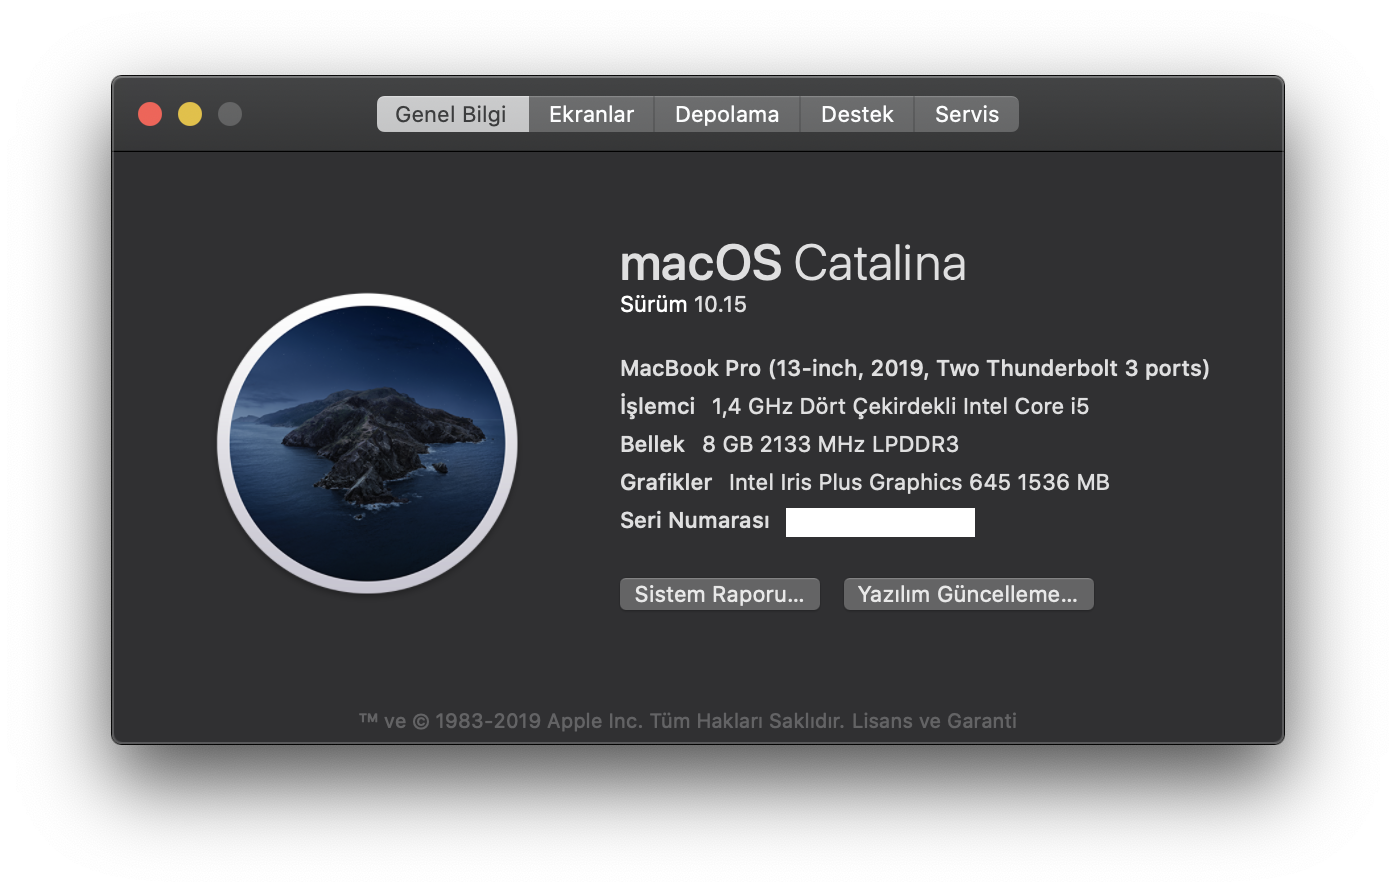The image size is (1396, 892).
Task: Show the Servis tab
Action: click(x=967, y=114)
